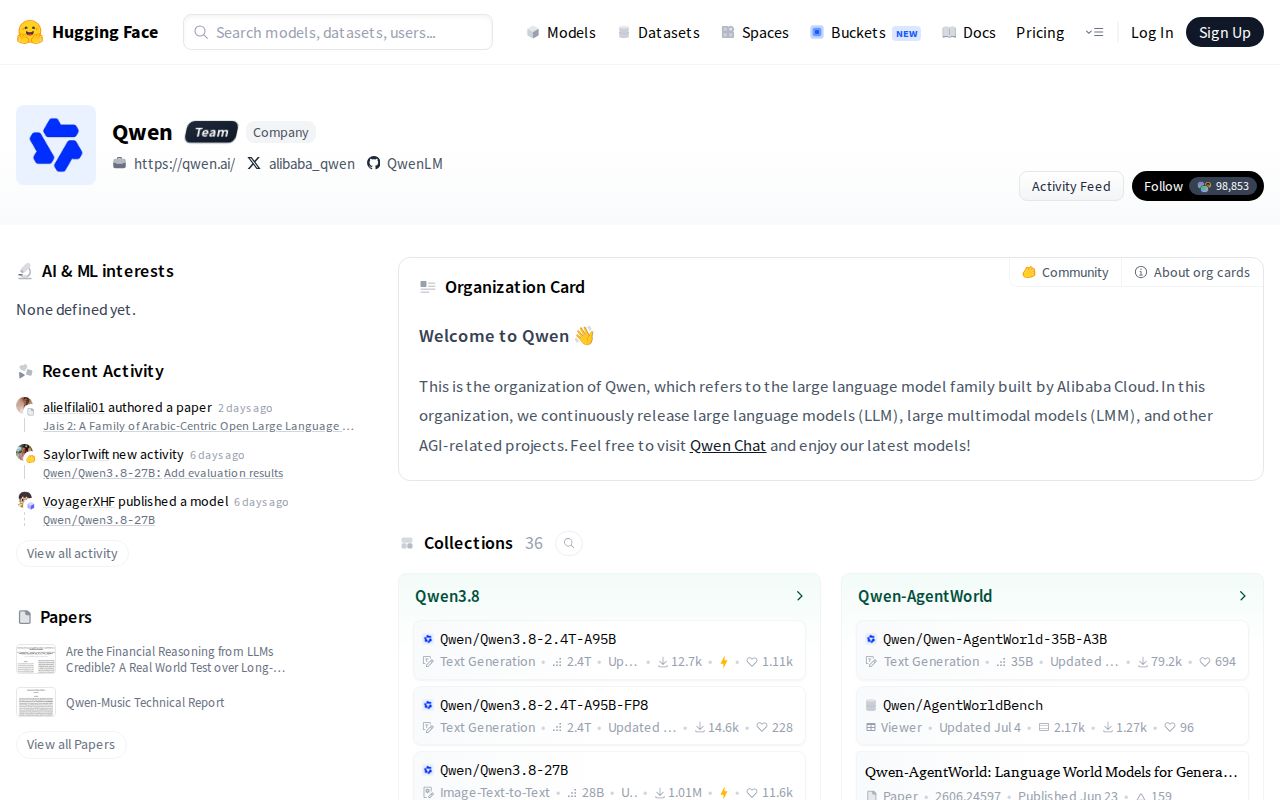Open the Financial Reasoning from LLMs paper title
This screenshot has width=1280, height=800.
(176, 659)
